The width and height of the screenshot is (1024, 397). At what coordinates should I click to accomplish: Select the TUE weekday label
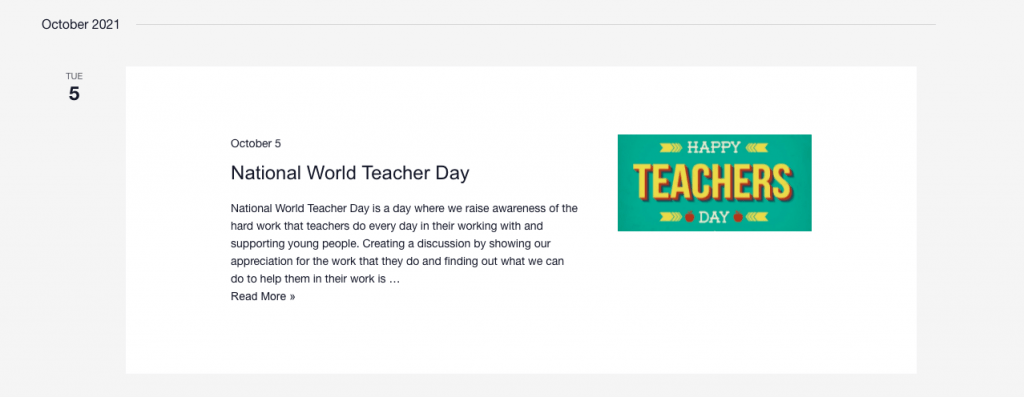(x=74, y=76)
